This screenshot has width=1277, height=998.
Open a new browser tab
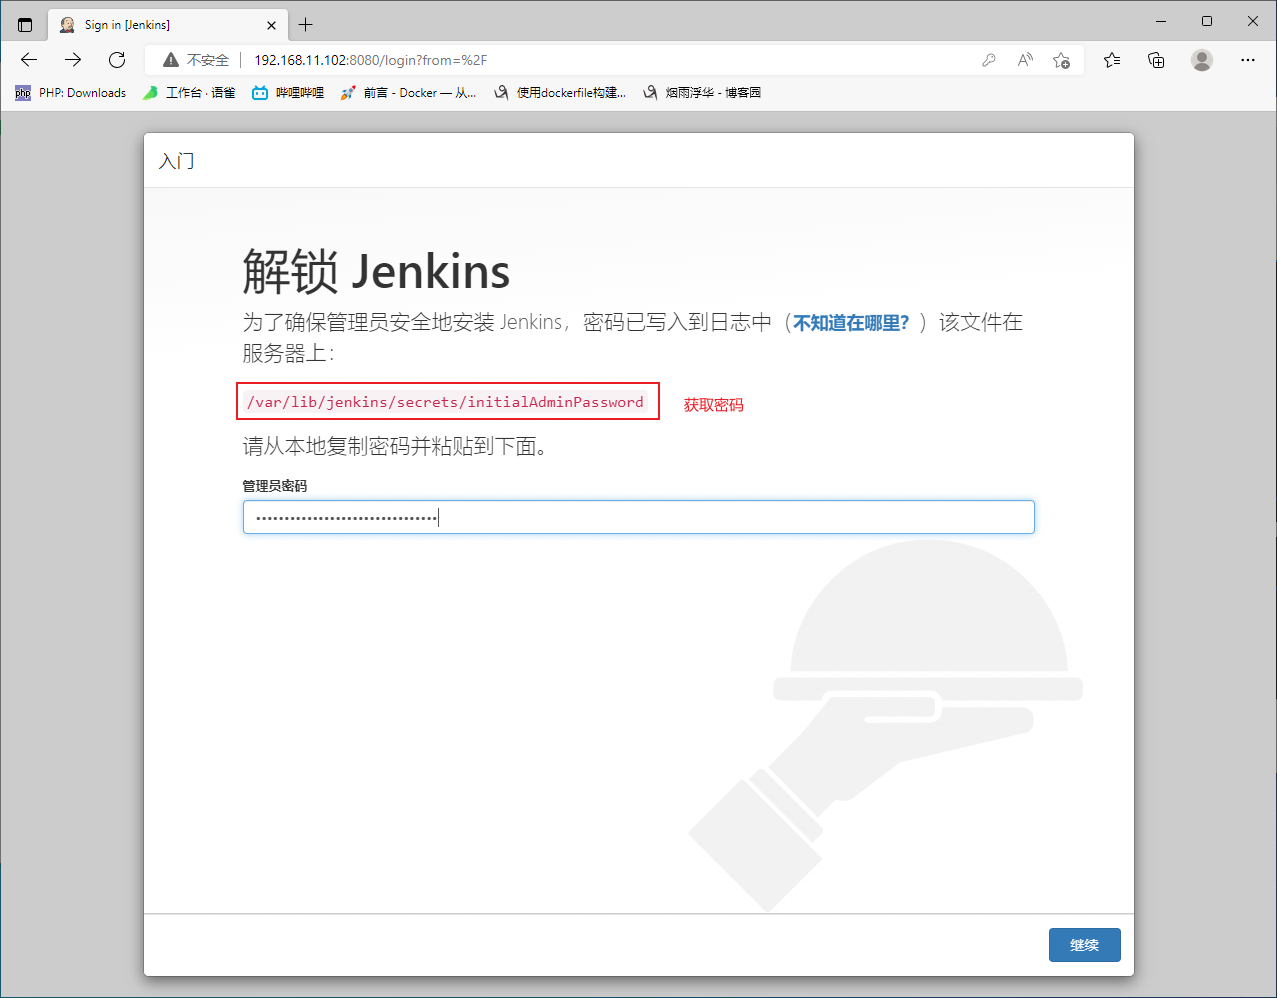(x=306, y=24)
